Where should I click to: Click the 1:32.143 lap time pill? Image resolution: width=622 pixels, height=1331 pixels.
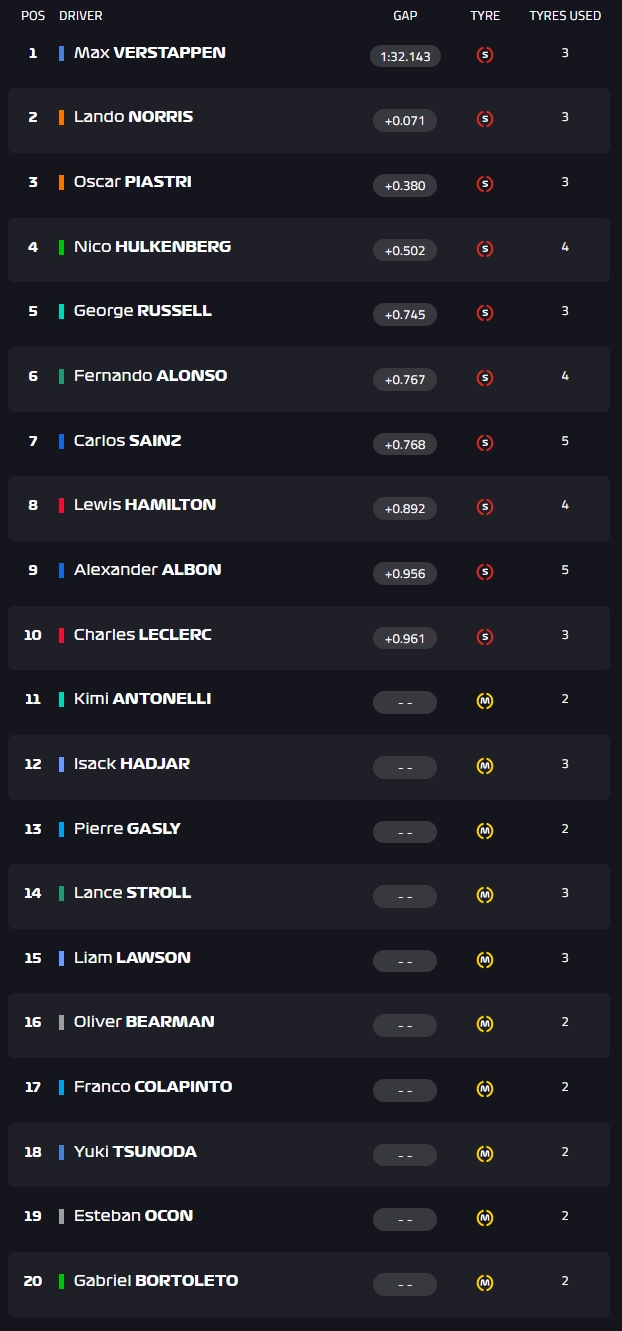(x=405, y=56)
